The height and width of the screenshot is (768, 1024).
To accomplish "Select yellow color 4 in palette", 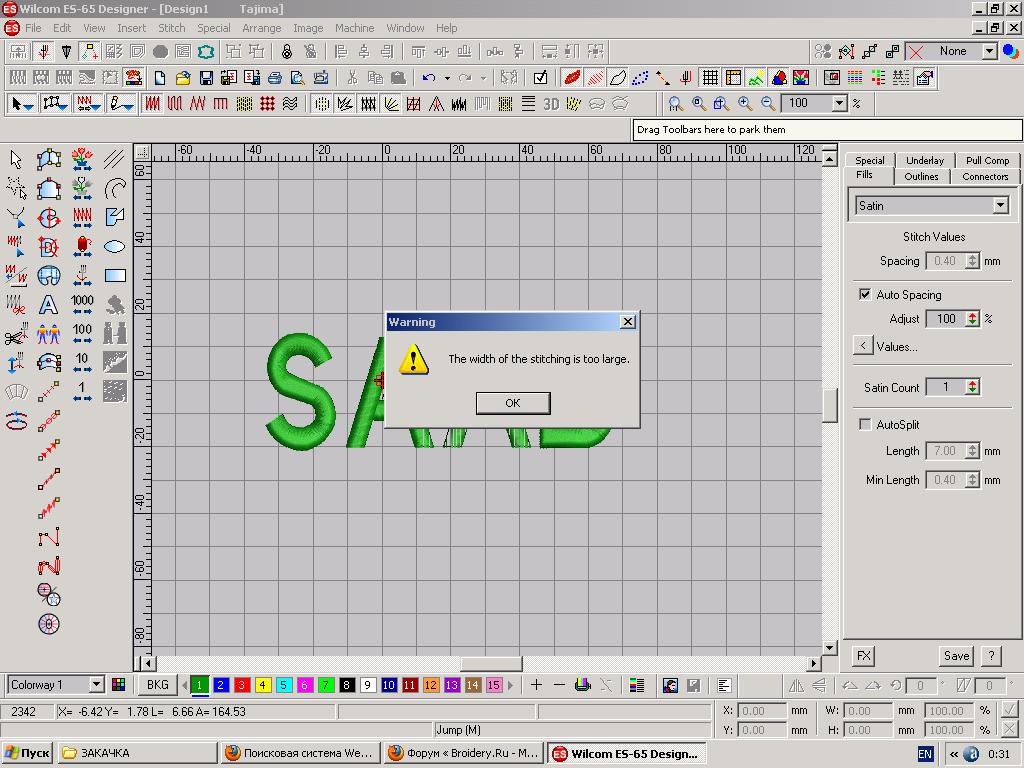I will coord(263,685).
